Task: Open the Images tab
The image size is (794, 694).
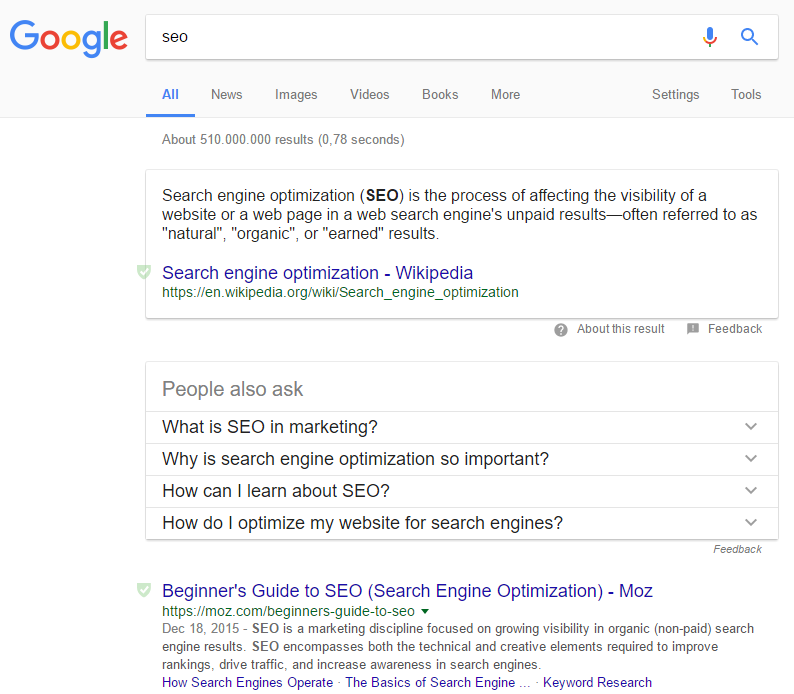Action: (296, 95)
